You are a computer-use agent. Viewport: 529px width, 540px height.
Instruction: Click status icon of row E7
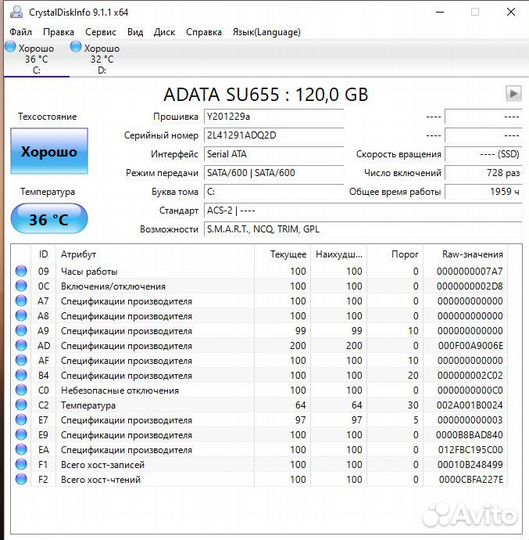coord(21,419)
